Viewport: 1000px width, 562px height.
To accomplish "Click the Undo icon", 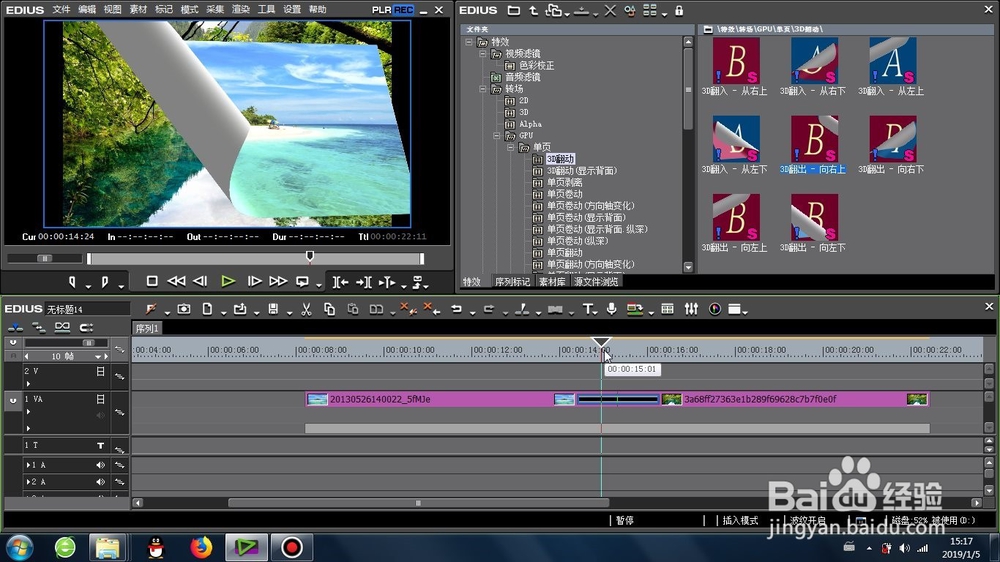I will click(x=457, y=309).
